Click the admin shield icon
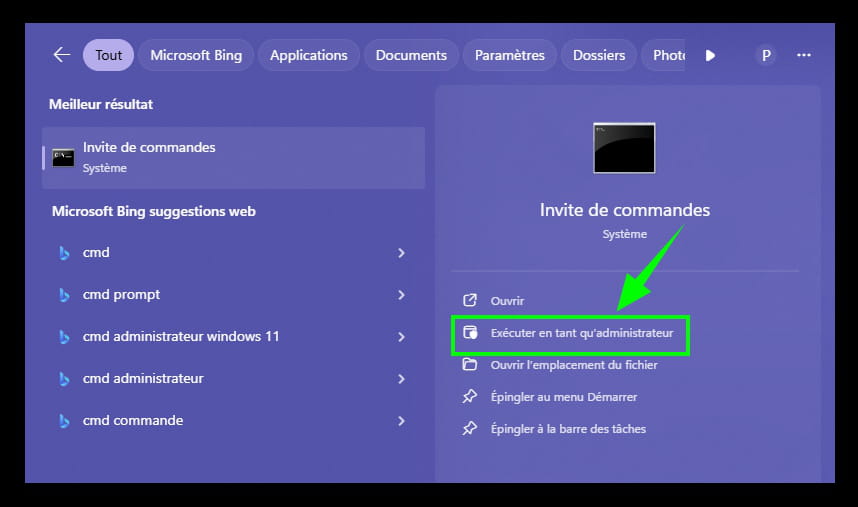The width and height of the screenshot is (858, 507). (470, 332)
